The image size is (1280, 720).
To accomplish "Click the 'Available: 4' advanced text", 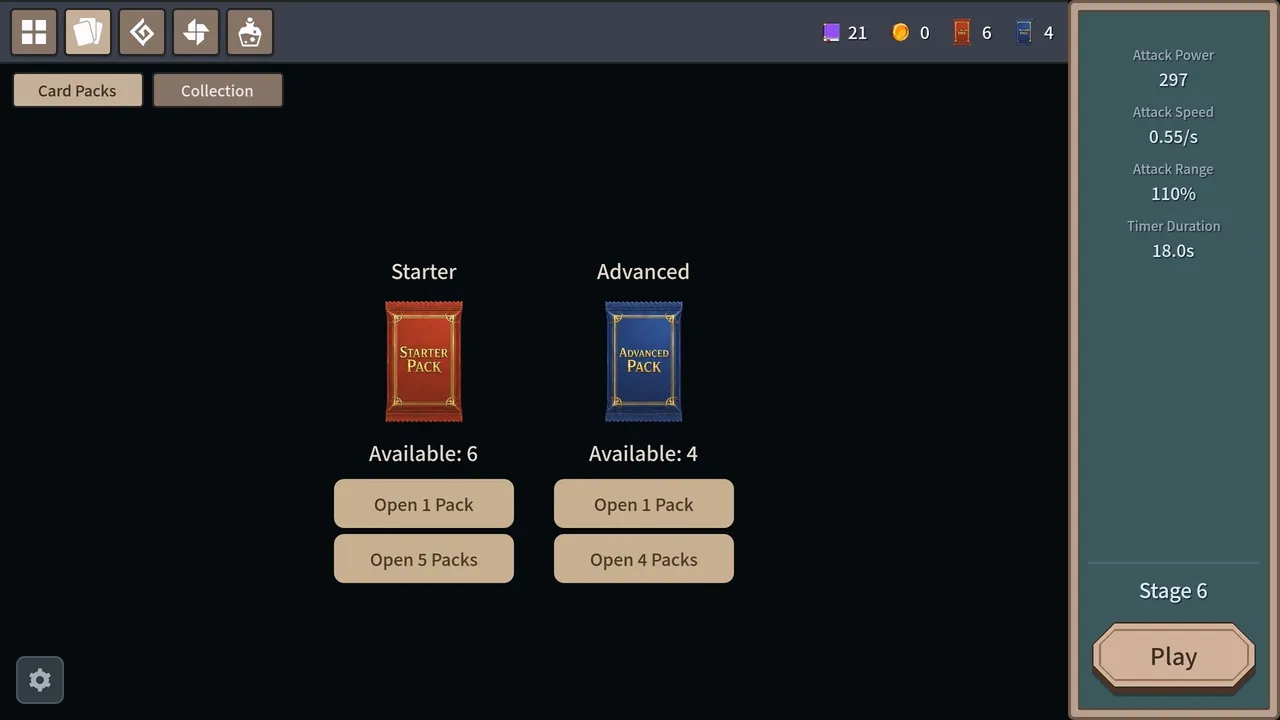I will pos(644,454).
